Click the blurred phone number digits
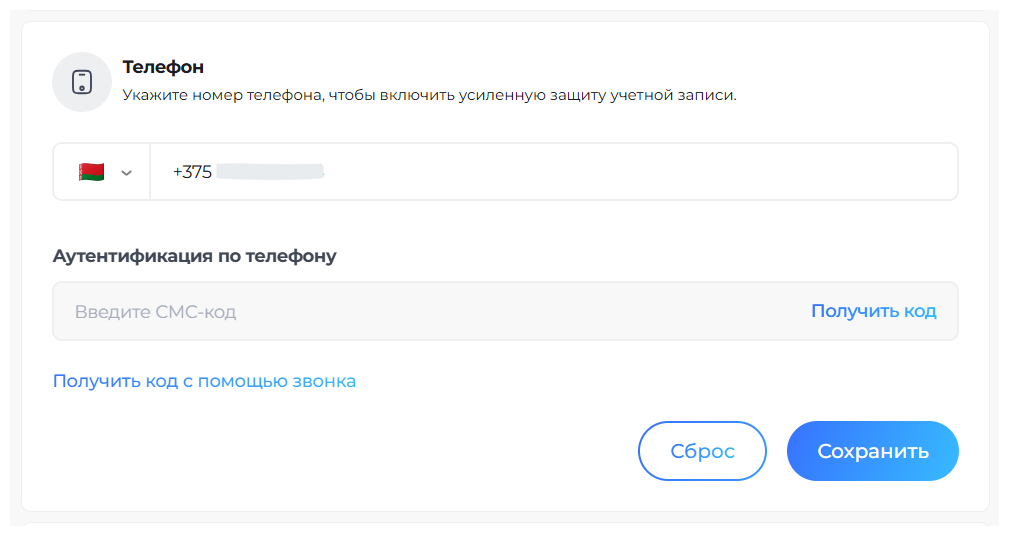 pos(270,172)
